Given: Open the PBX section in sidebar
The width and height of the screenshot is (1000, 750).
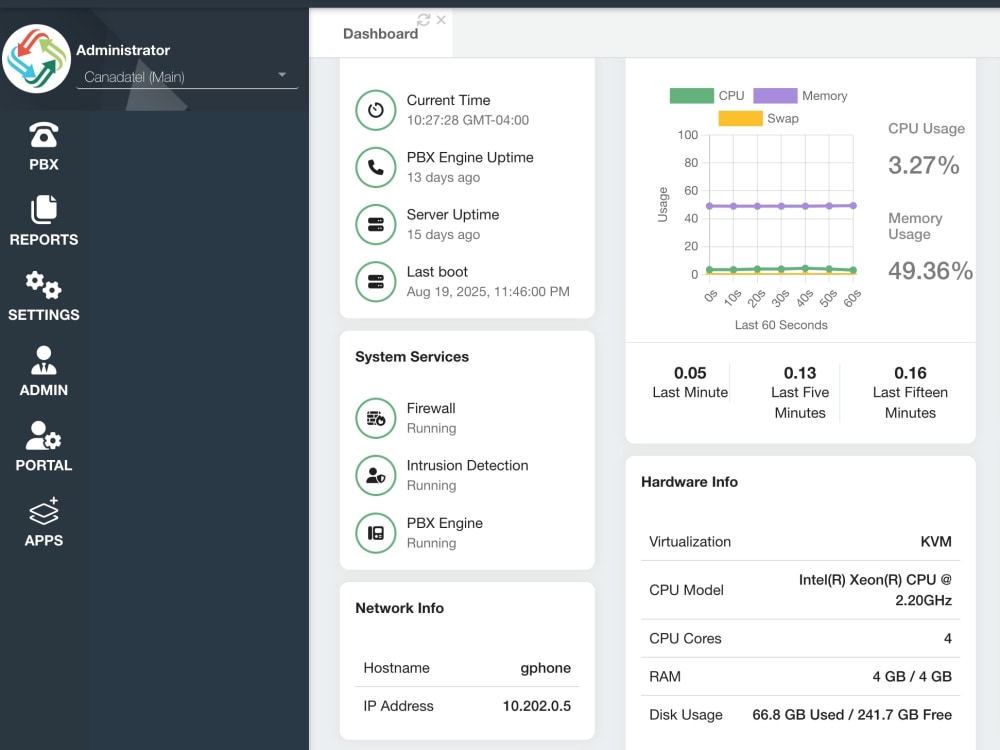Looking at the screenshot, I should [x=43, y=147].
